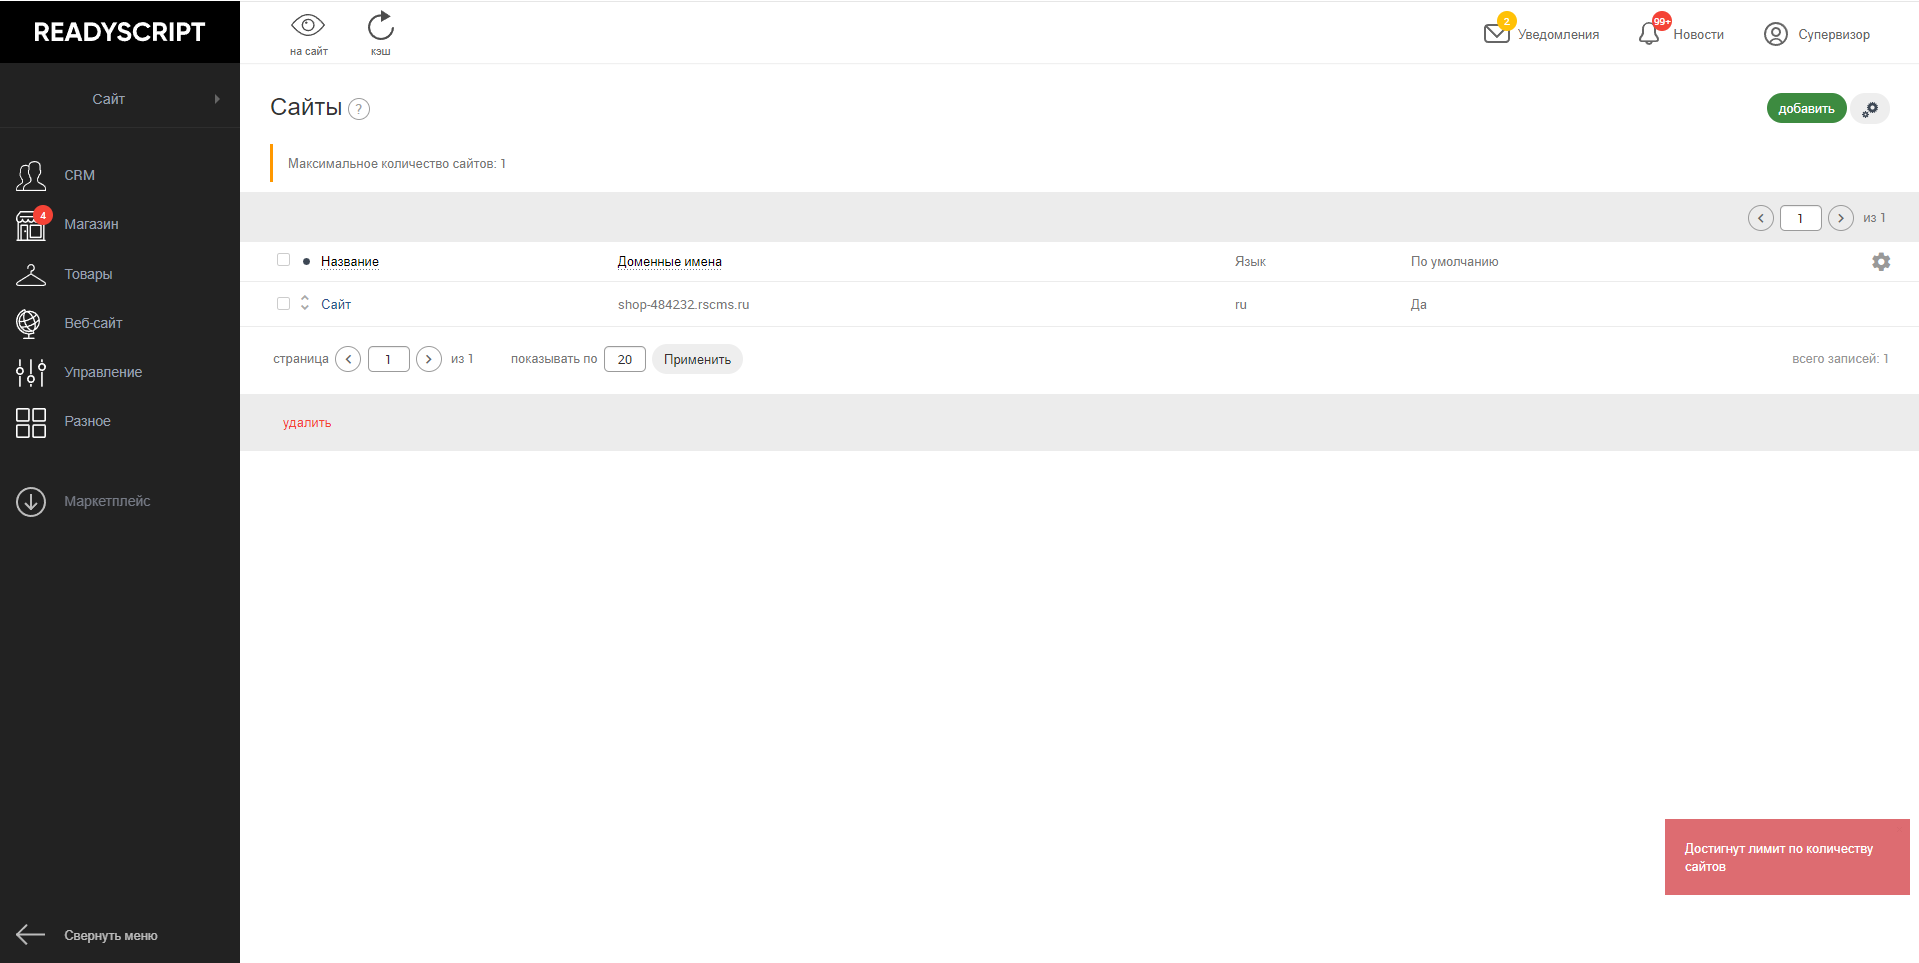The width and height of the screenshot is (1919, 963).
Task: Open module settings gears next to добавить
Action: pos(1870,108)
